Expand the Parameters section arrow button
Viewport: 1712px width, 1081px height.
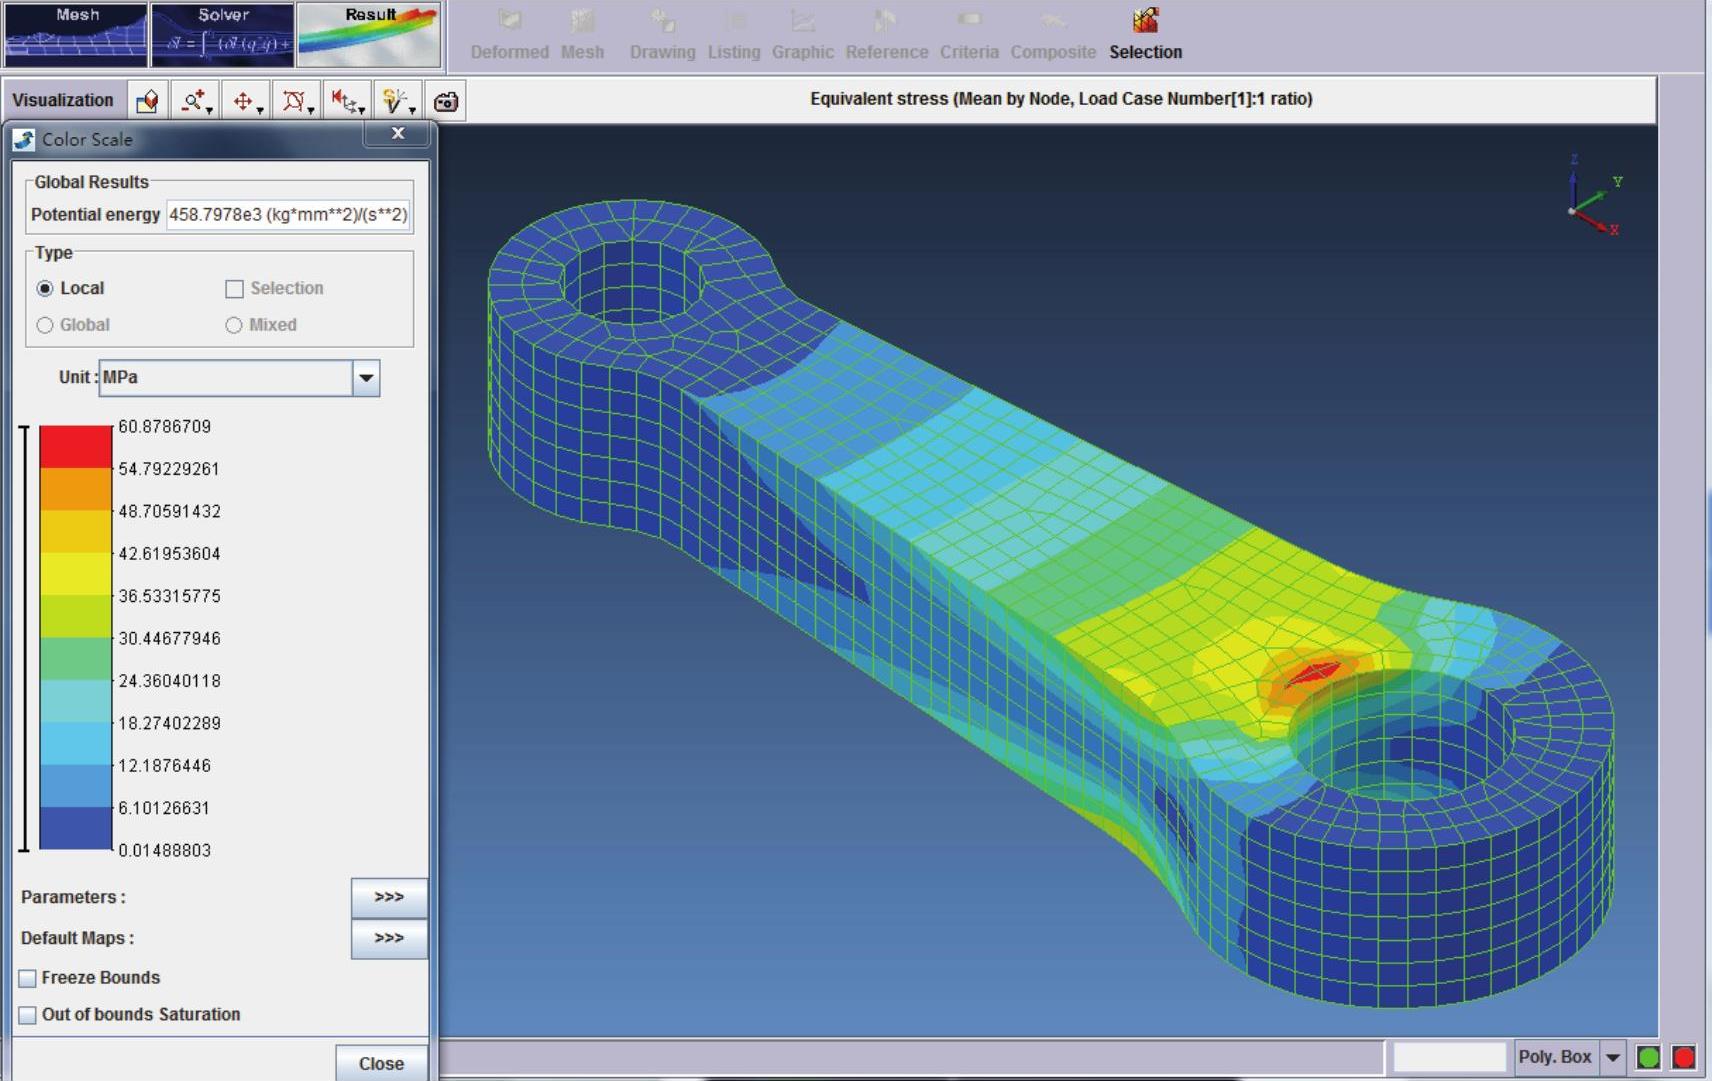click(388, 897)
